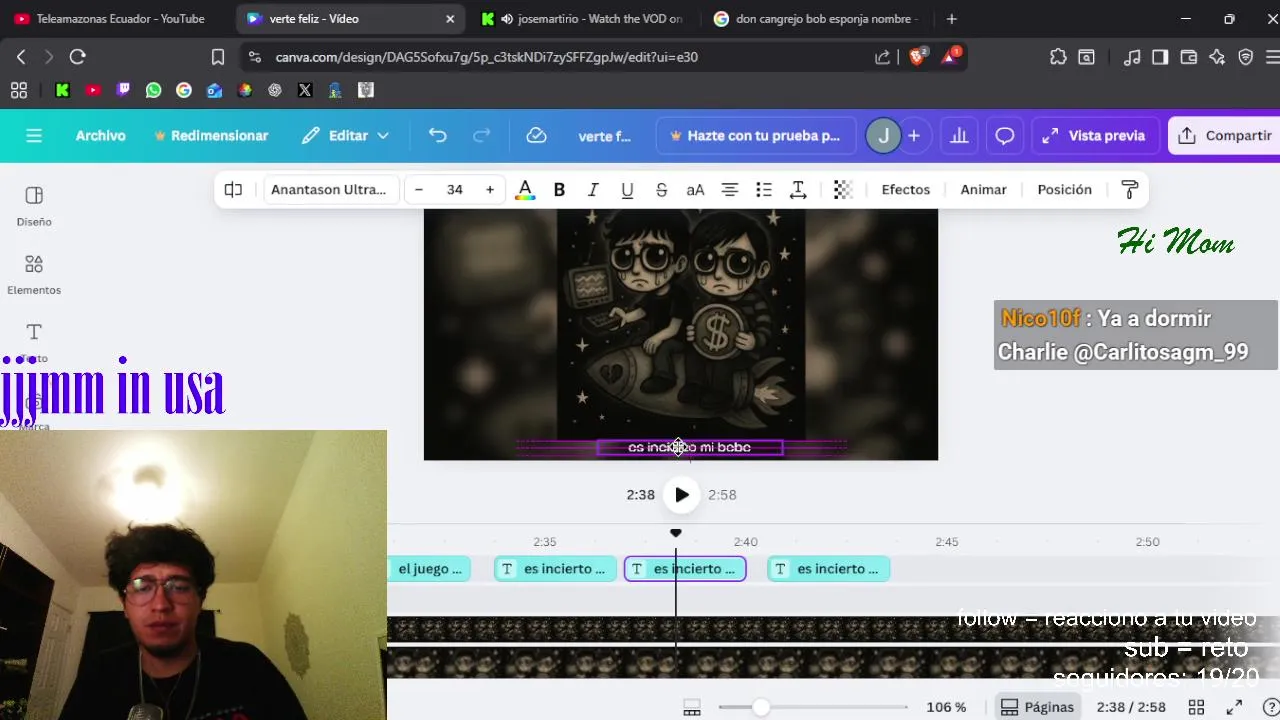Click the Compartir button
Viewport: 1280px width, 720px height.
(1225, 136)
